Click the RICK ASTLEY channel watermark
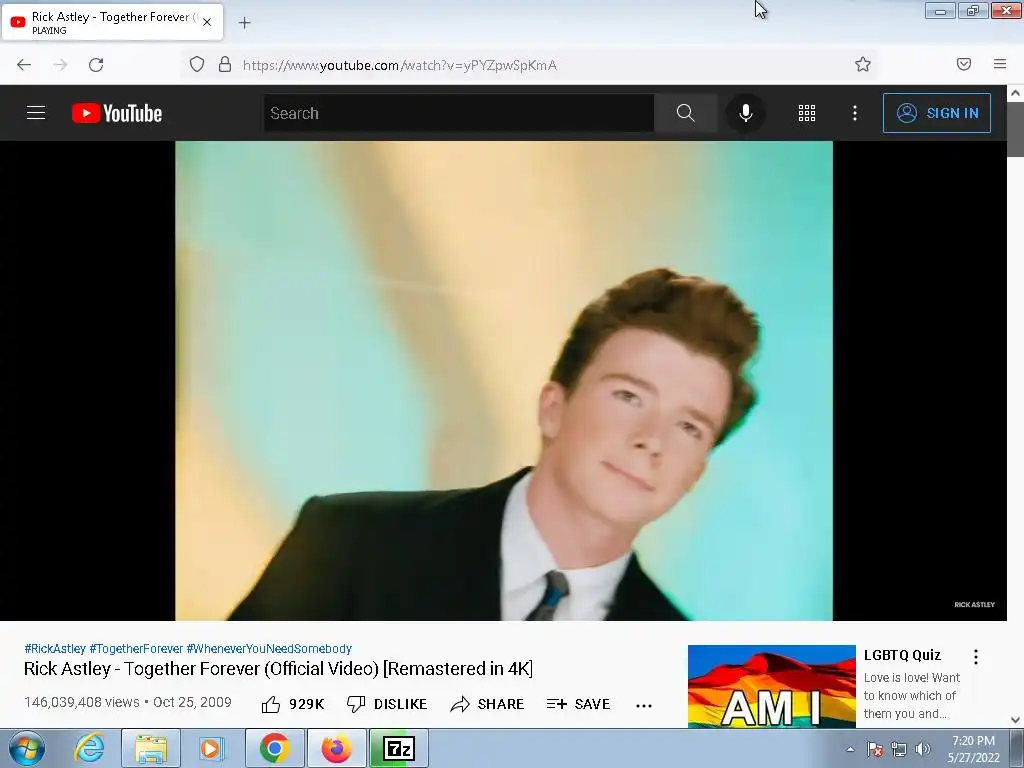The width and height of the screenshot is (1024, 768). [974, 605]
